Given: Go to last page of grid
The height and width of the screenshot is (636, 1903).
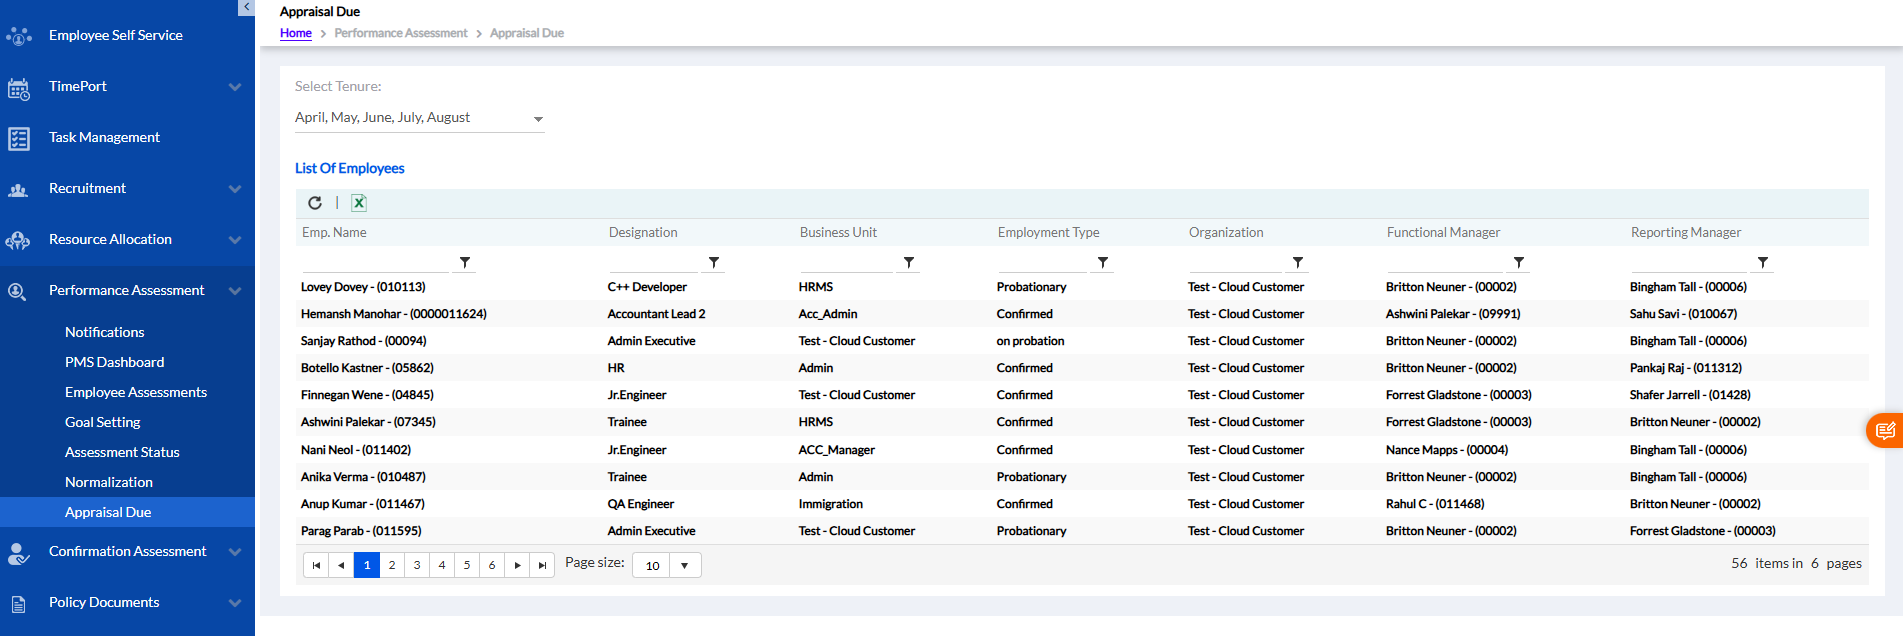Looking at the screenshot, I should coord(542,565).
